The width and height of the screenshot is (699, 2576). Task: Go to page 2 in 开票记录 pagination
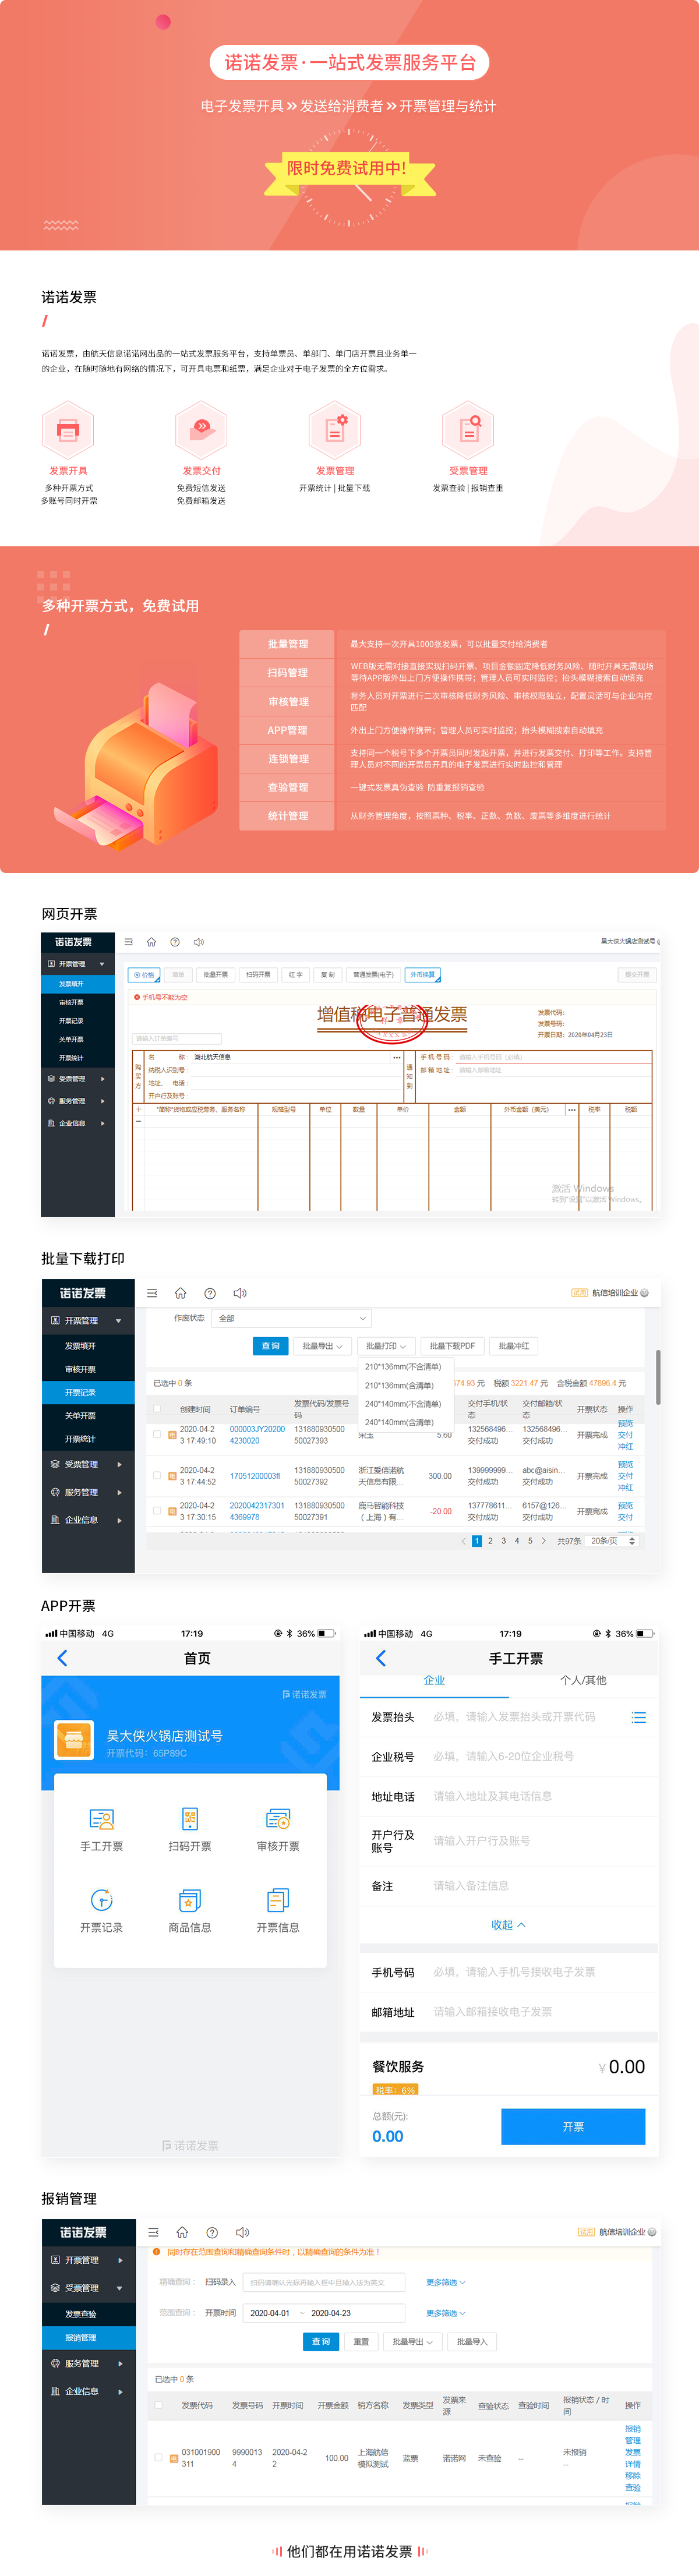pos(490,1541)
